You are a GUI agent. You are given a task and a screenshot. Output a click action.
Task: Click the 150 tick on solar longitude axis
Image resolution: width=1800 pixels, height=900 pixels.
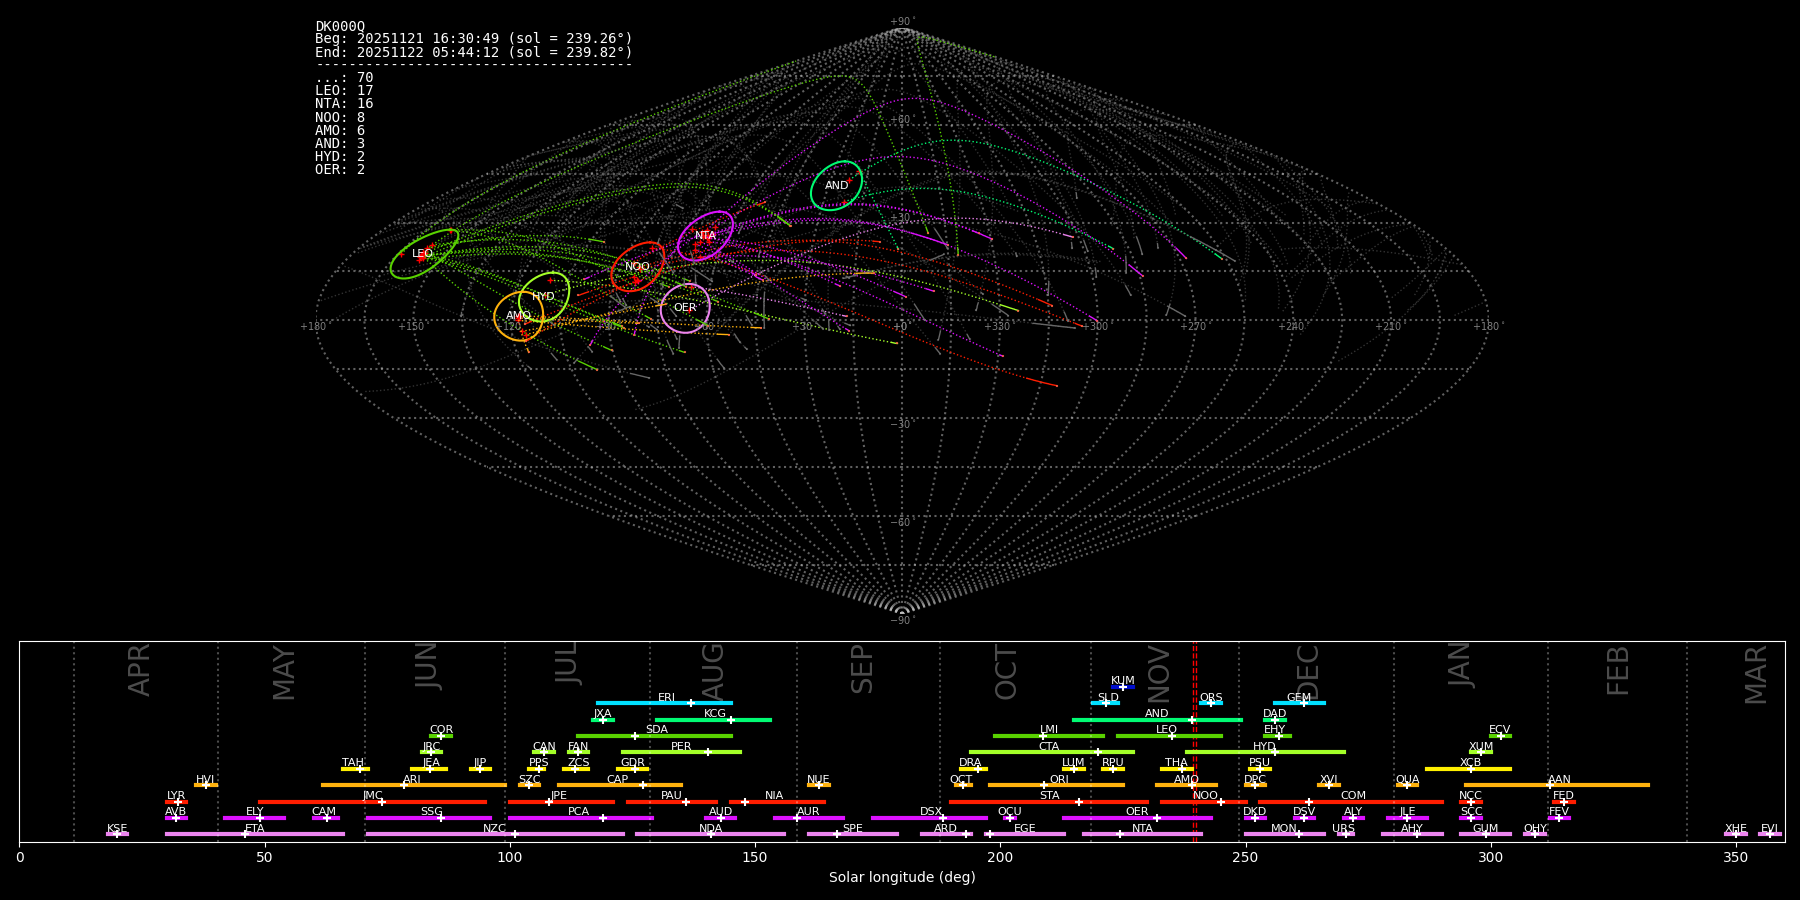click(x=755, y=857)
